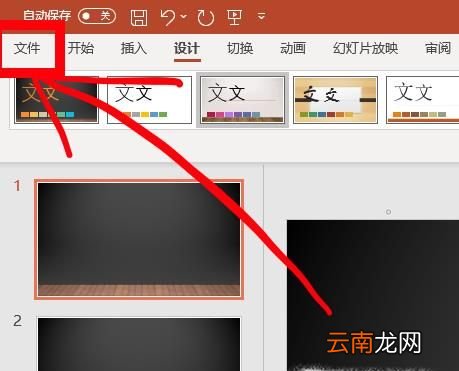The height and width of the screenshot is (371, 459).
Task: Open the 幻灯片放映 (Slide Show) tab
Action: pos(365,48)
